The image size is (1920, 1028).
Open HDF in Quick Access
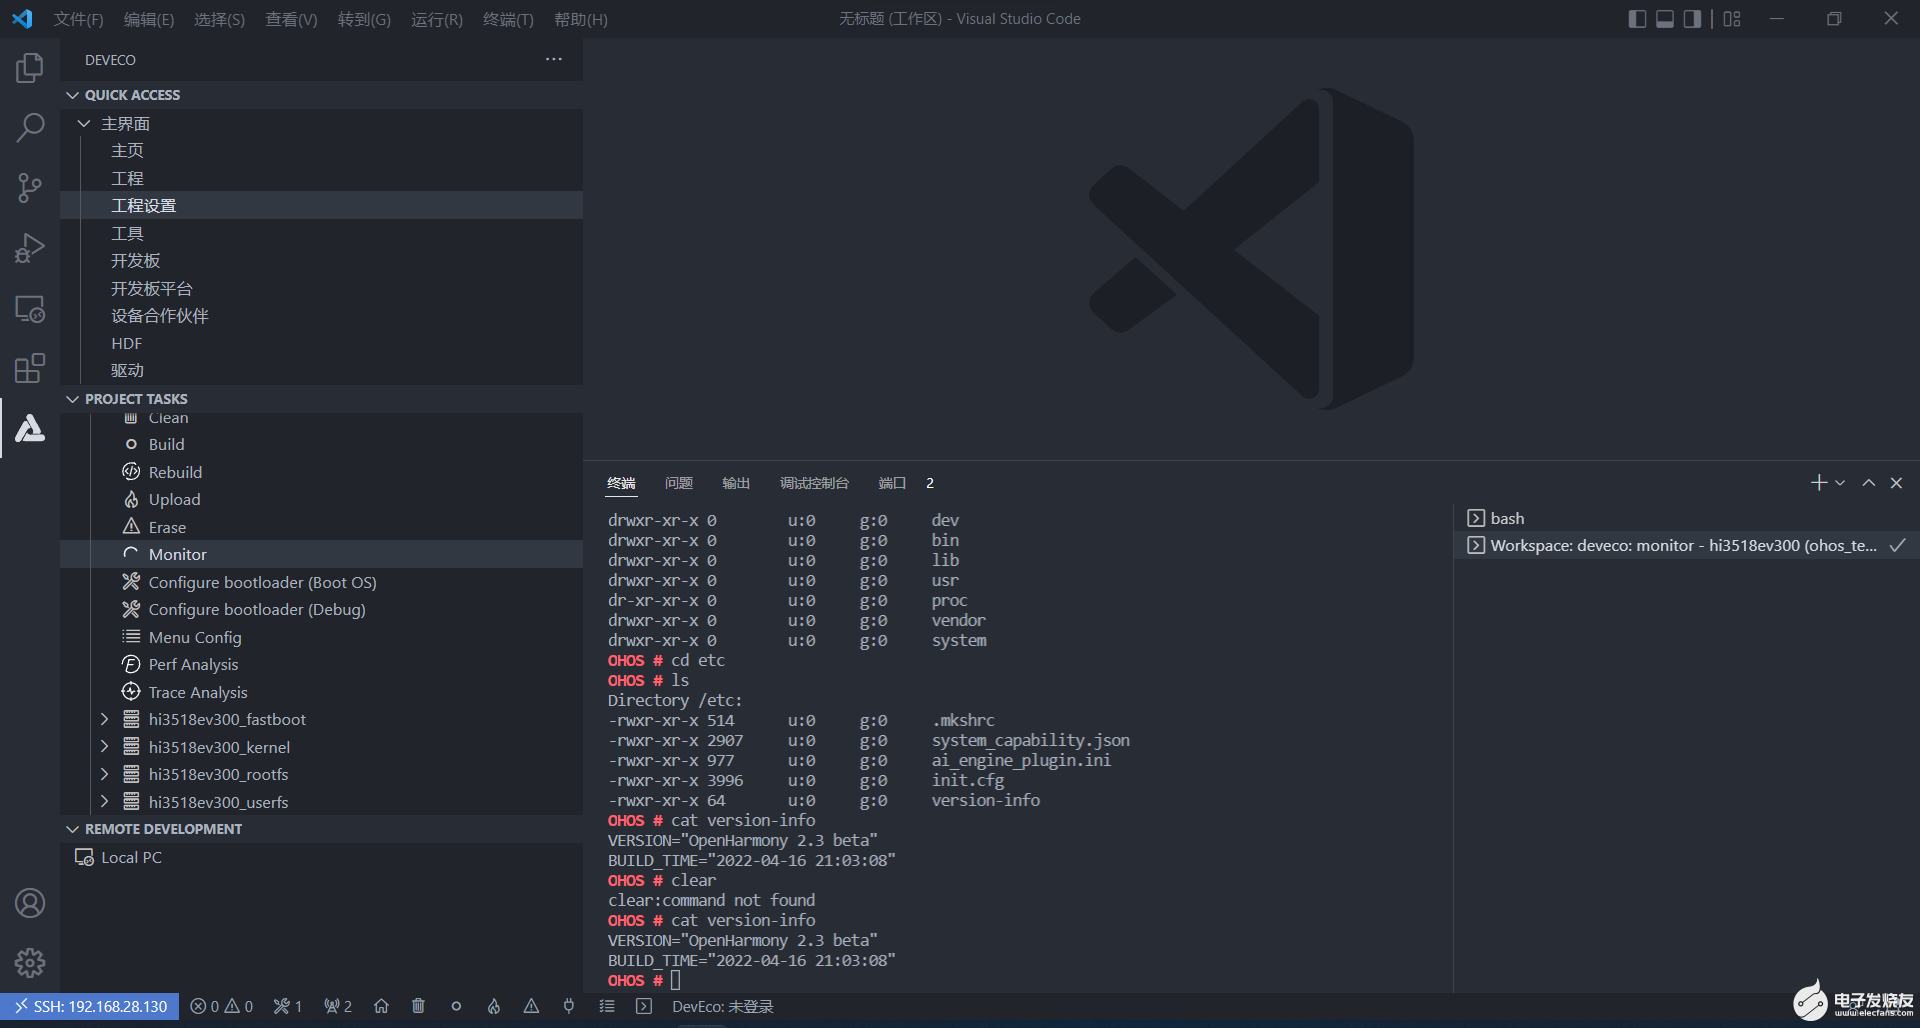tap(321, 343)
